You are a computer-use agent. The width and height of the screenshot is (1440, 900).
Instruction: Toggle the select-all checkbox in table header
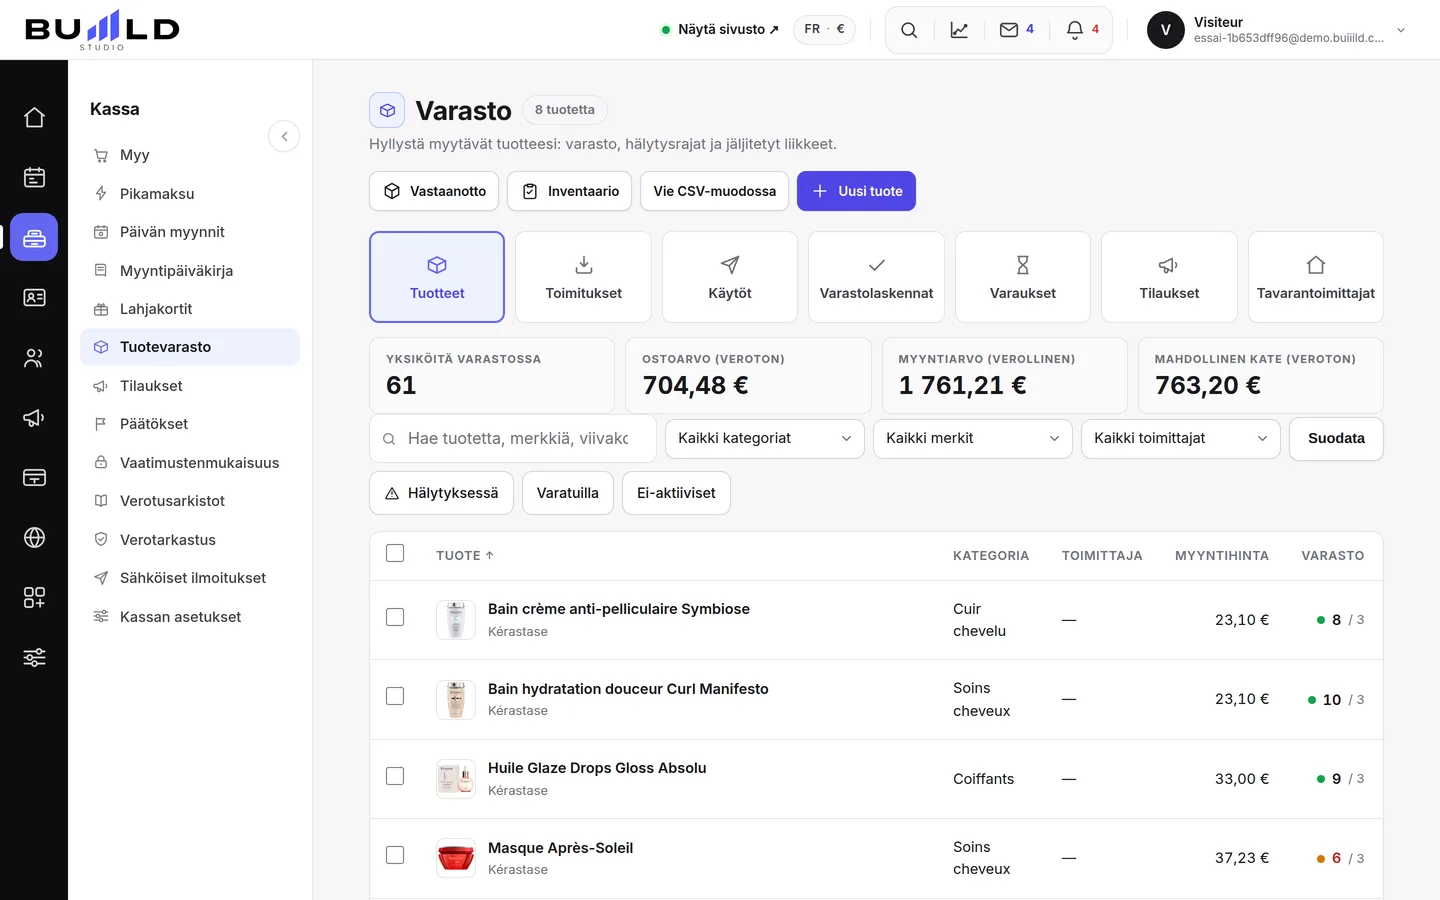point(395,553)
